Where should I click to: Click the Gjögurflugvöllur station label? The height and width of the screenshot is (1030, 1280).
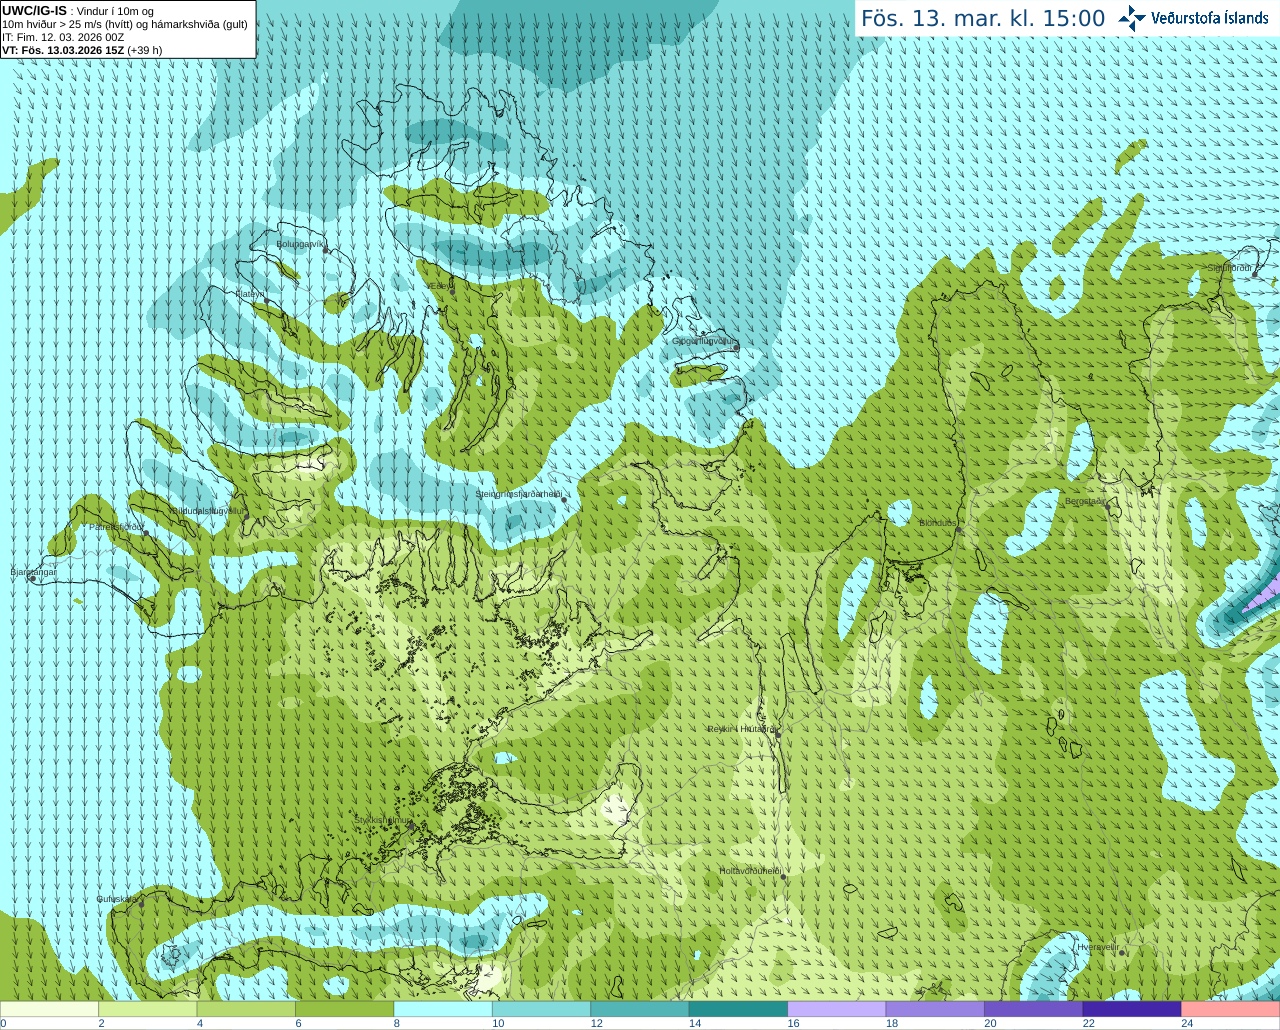704,341
